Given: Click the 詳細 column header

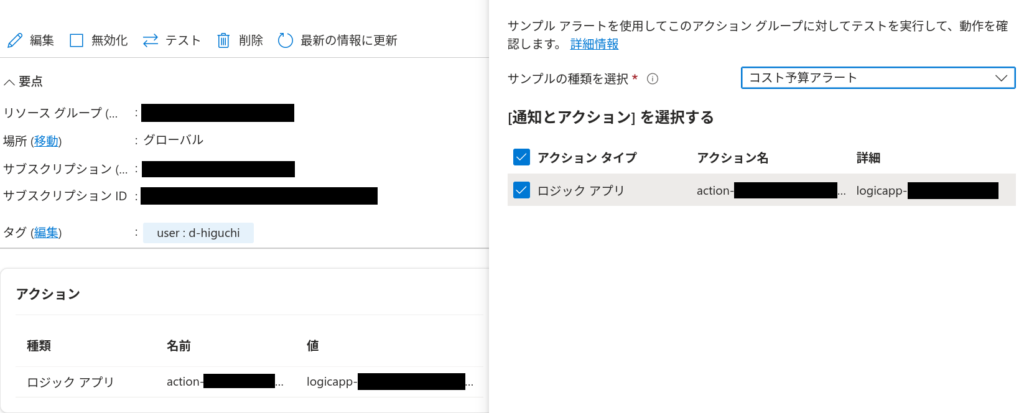Looking at the screenshot, I should [x=868, y=157].
